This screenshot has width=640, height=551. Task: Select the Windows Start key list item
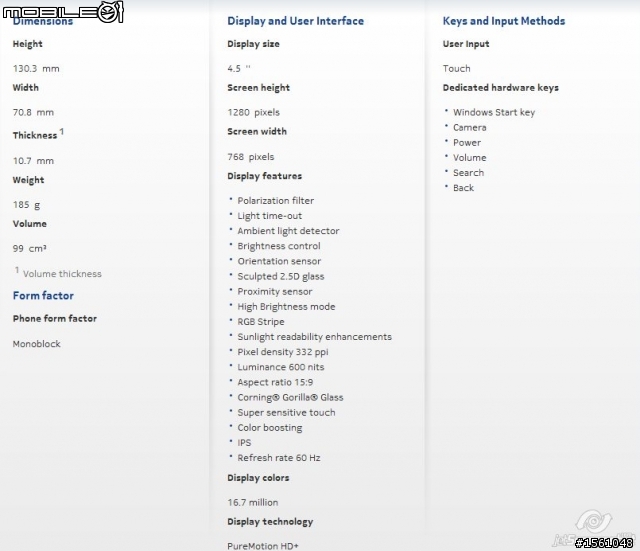click(x=494, y=112)
